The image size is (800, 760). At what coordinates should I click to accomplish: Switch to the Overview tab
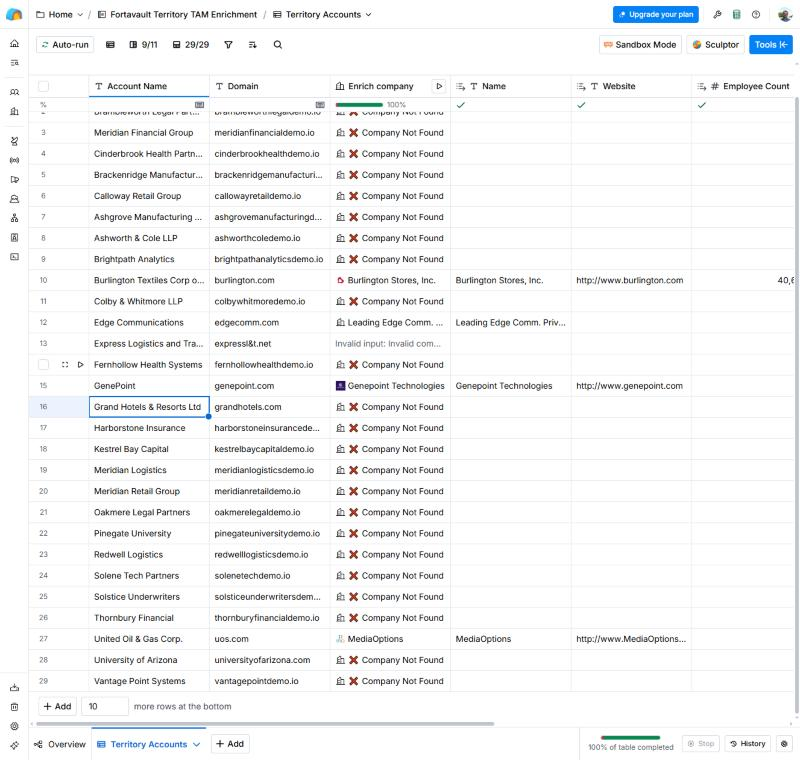(x=60, y=744)
